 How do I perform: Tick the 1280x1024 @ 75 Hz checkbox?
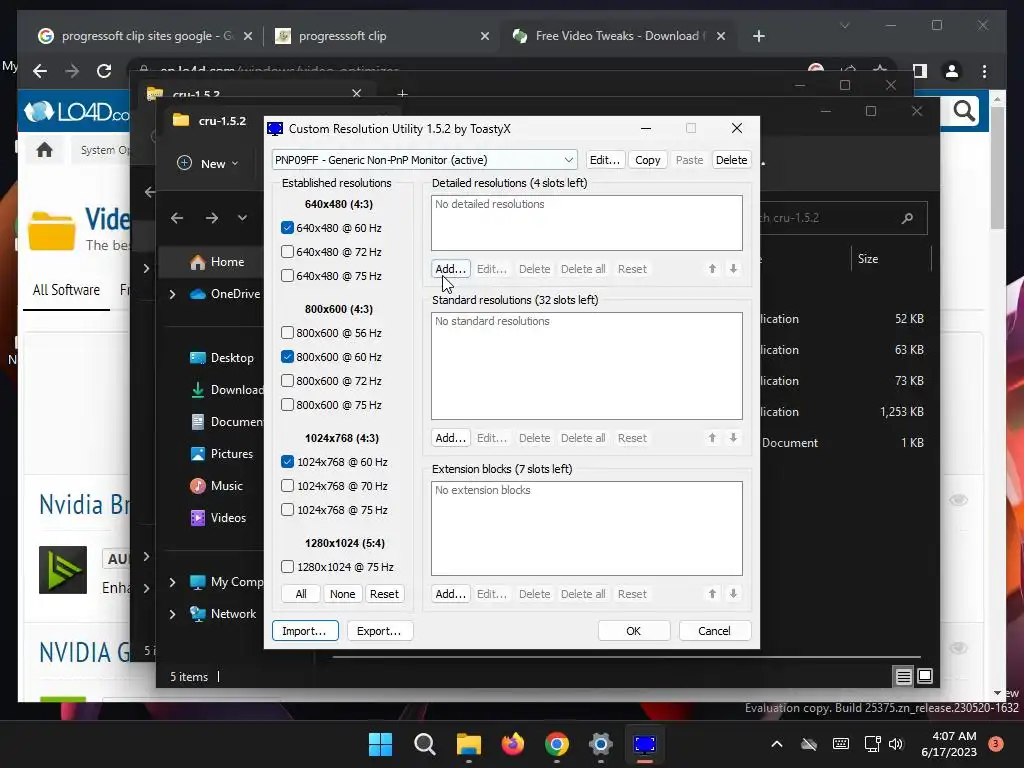coord(287,567)
